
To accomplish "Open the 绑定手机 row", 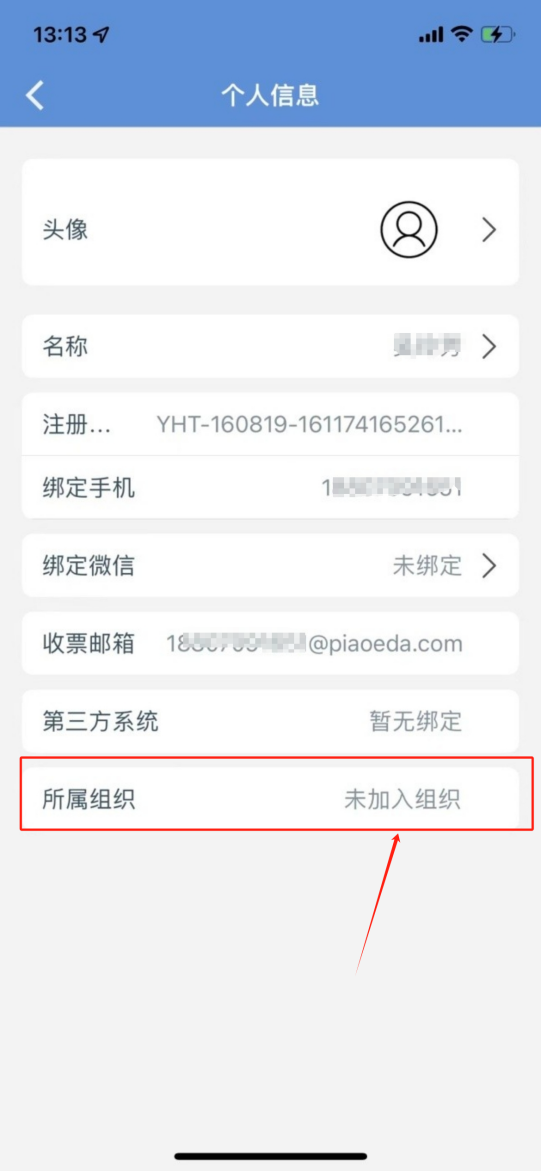I will pos(270,487).
